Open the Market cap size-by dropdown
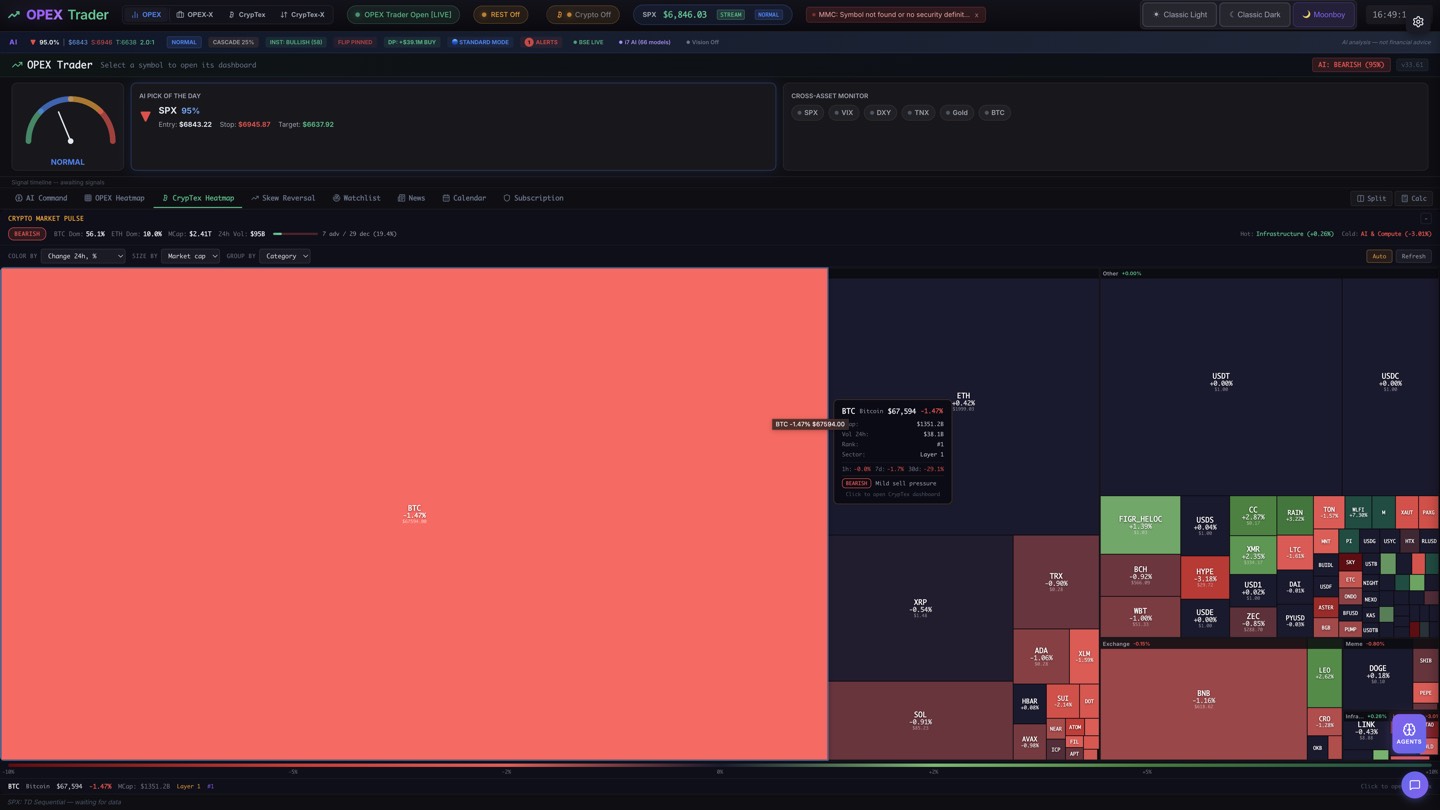 coord(190,256)
